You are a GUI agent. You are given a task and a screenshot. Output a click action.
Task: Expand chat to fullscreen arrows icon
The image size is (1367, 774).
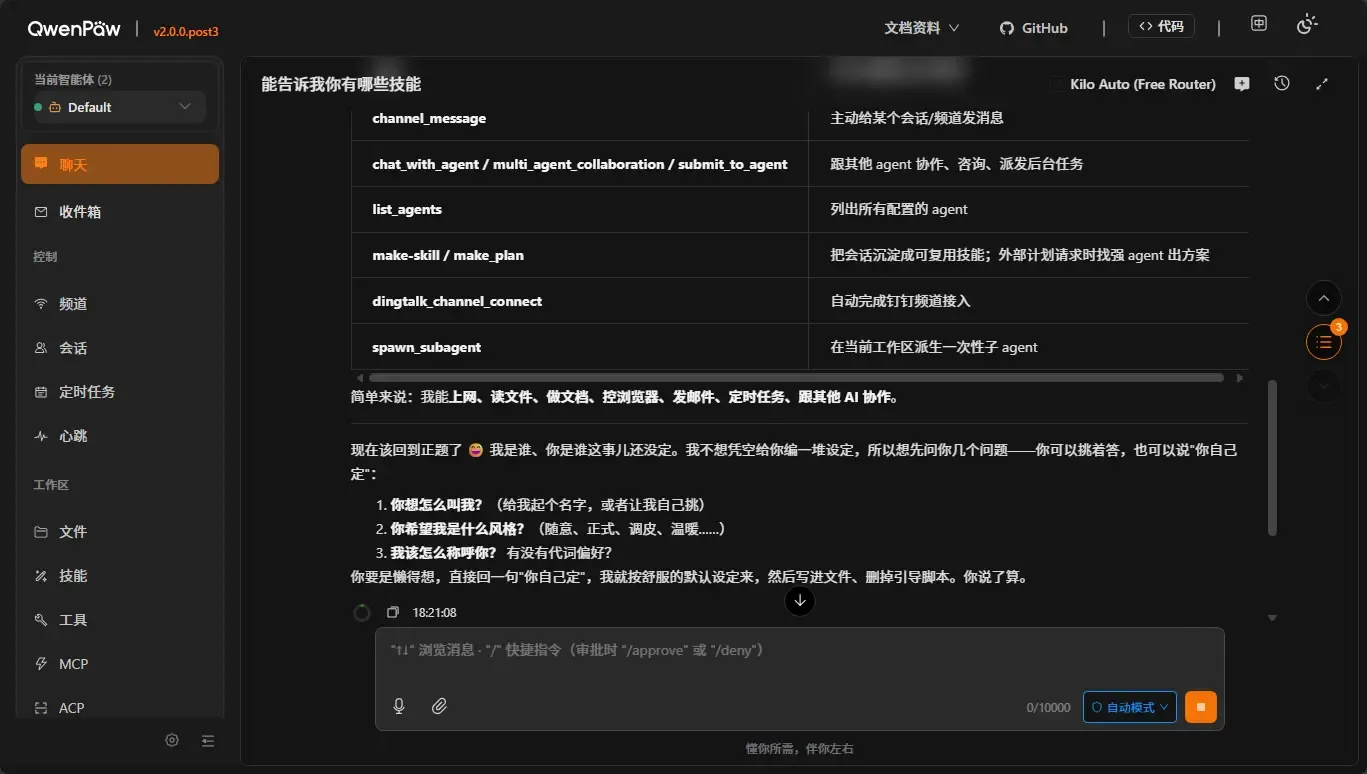coord(1322,84)
